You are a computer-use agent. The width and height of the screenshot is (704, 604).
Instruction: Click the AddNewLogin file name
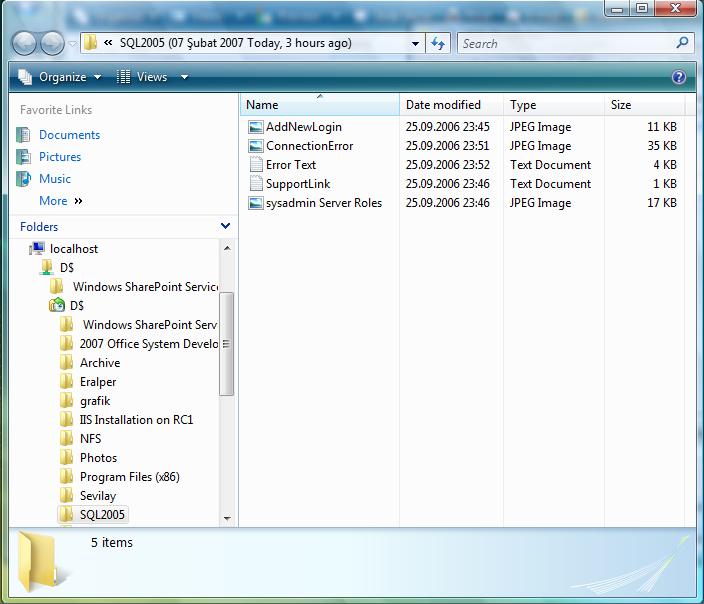point(304,127)
